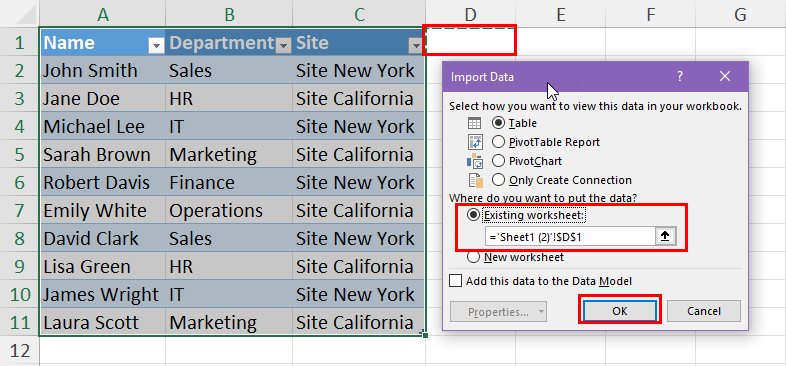Viewport: 786px width, 366px height.
Task: Select Only Create Connection option
Action: click(498, 180)
